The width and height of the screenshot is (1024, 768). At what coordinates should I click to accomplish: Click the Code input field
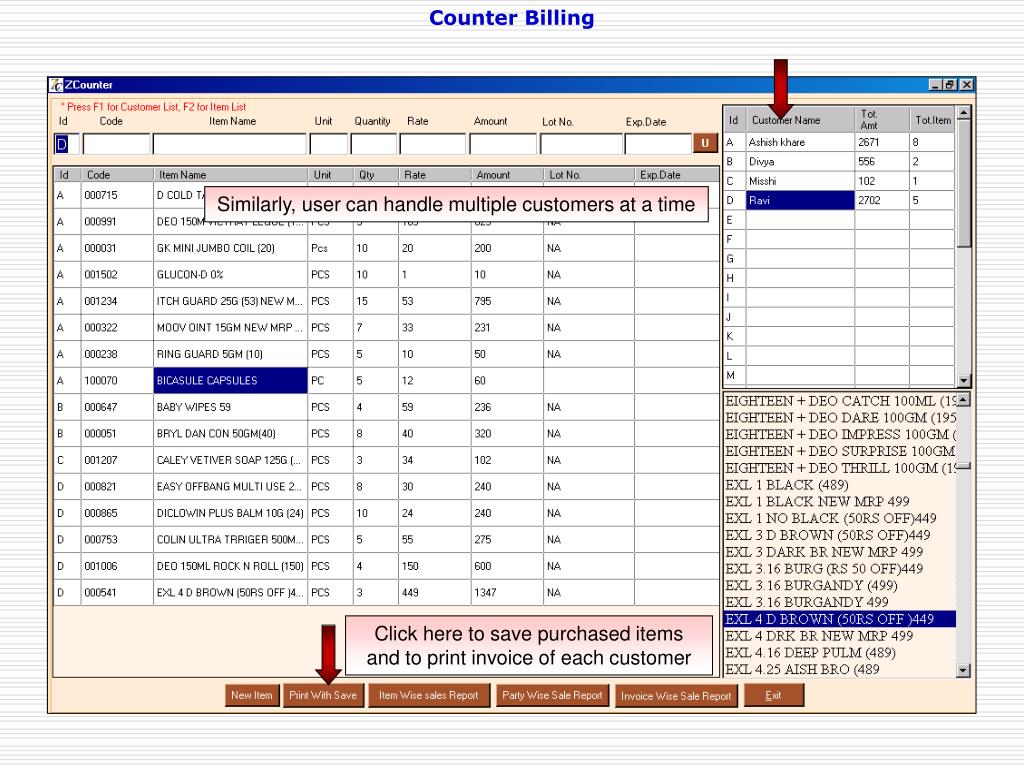coord(116,144)
